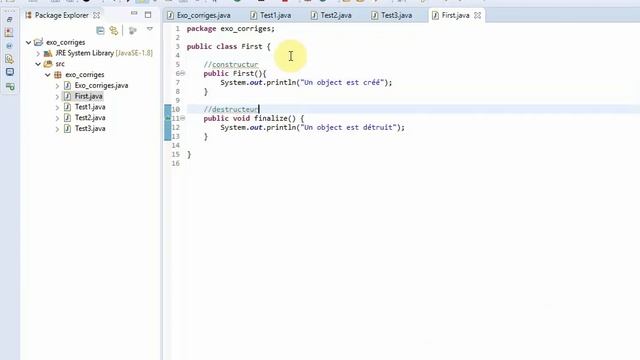Open the green minimized view icon in left trim
This screenshot has height=360, width=640.
click(10, 86)
